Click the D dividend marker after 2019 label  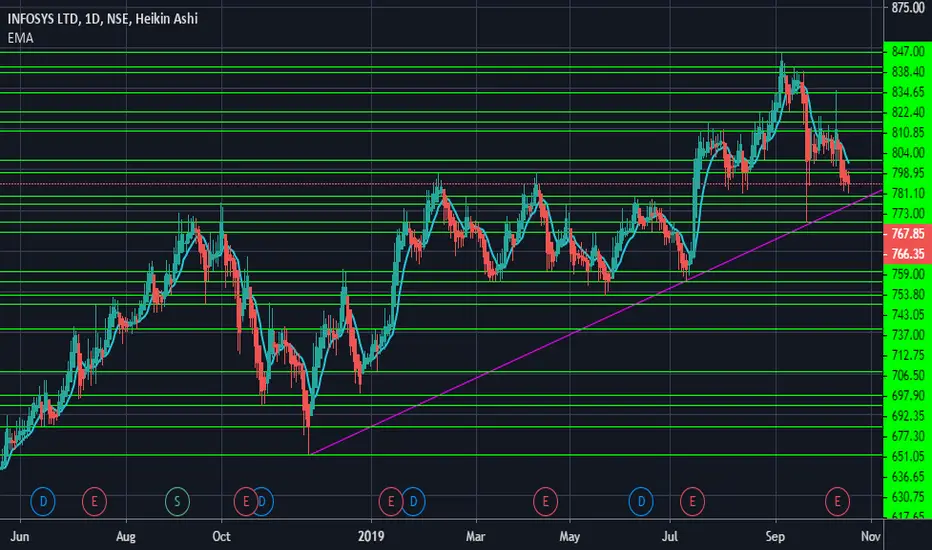click(414, 501)
